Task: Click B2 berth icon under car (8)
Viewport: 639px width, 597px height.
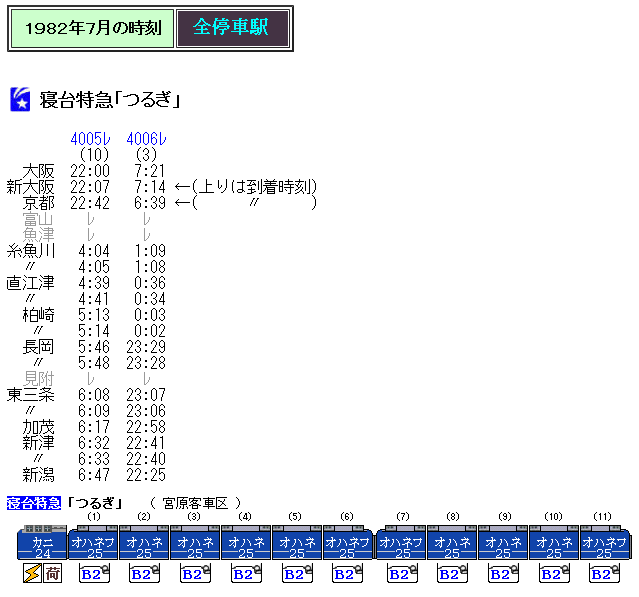Action: (452, 573)
